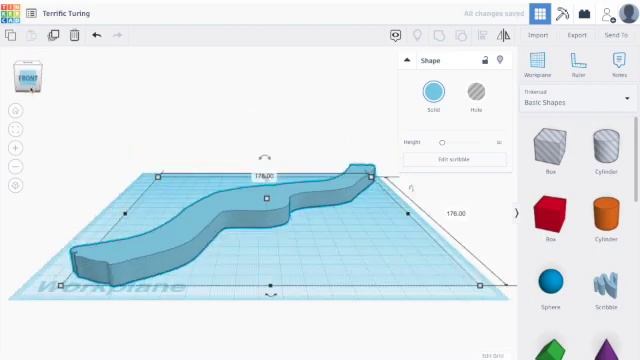Click the Paste toolbar icon

[x=31, y=36]
